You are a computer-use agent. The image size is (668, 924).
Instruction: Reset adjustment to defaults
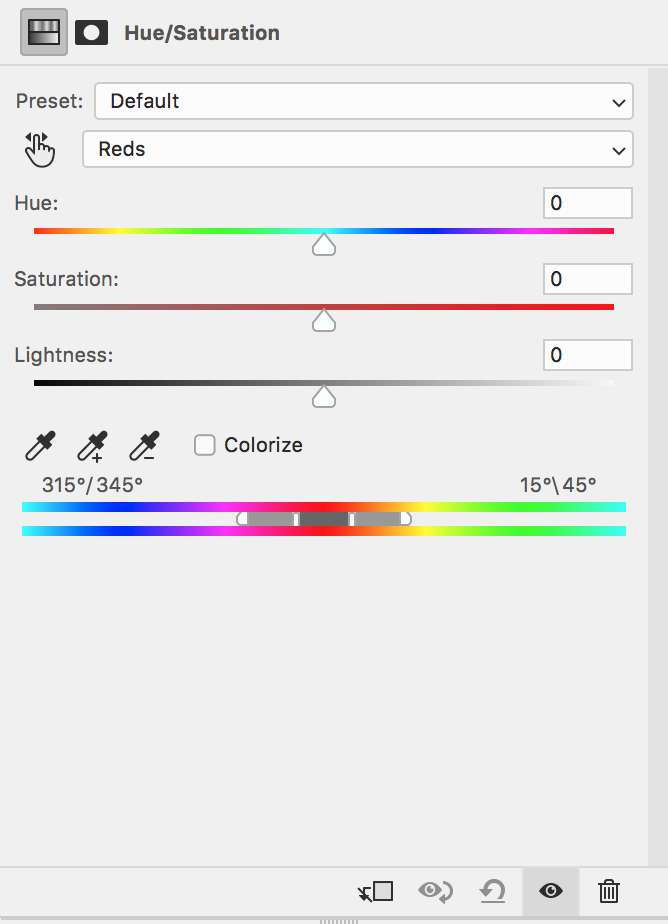[492, 891]
